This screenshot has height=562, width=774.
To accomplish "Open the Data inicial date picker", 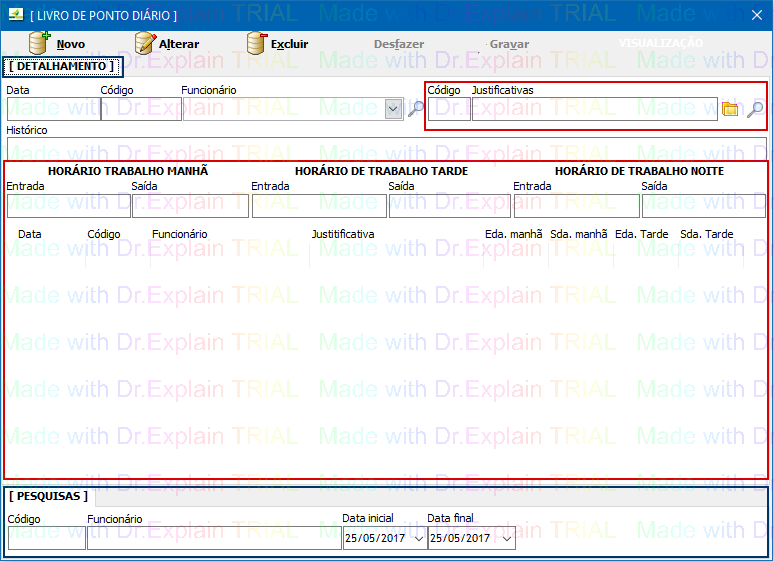I will coord(418,538).
